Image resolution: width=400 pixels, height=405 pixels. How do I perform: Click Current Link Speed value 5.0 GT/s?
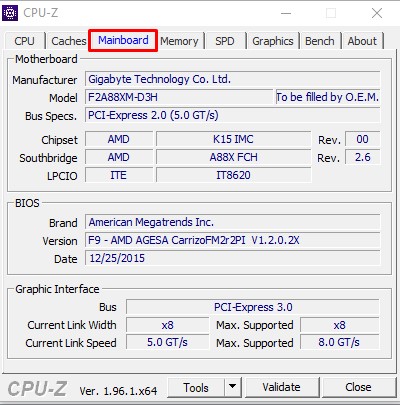(x=167, y=342)
